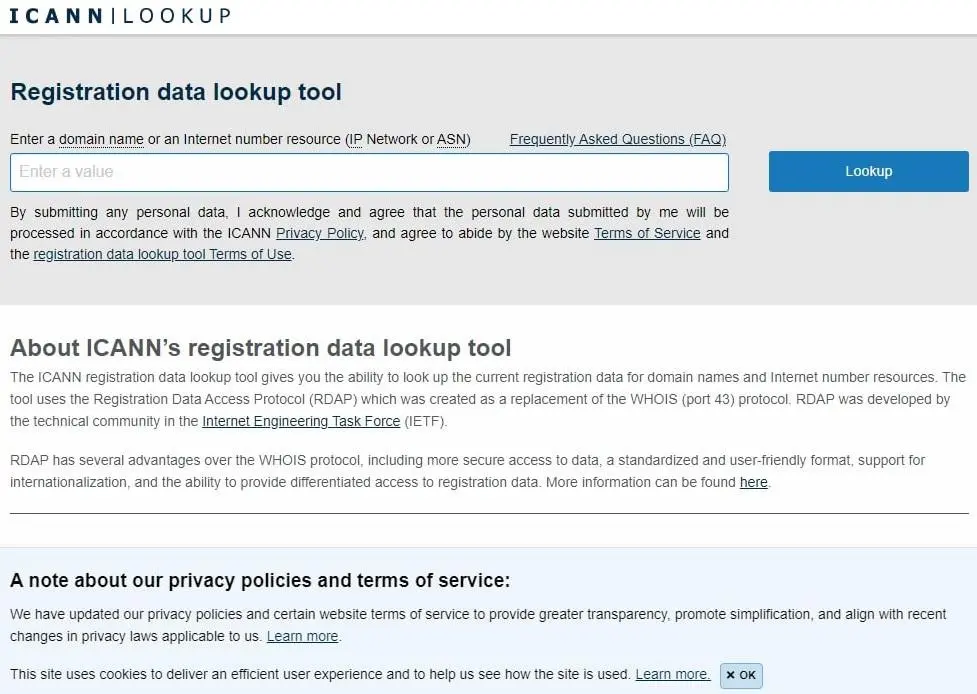Open the ICANN Privacy Policy link

pyautogui.click(x=320, y=233)
